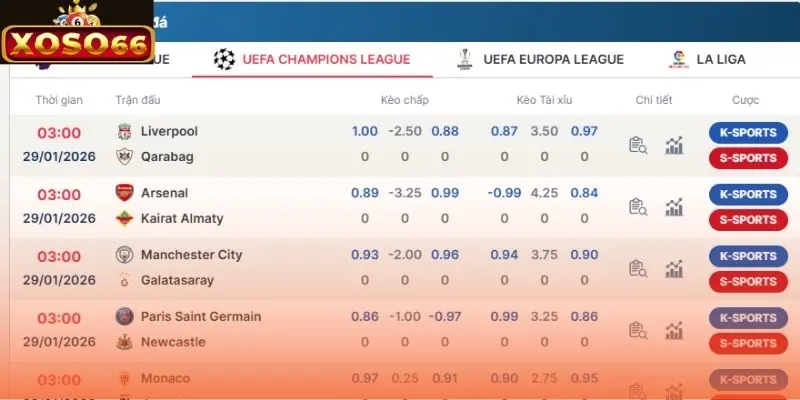Select Liverpool handicap odds 1.00
The width and height of the screenshot is (800, 400).
[x=365, y=131]
